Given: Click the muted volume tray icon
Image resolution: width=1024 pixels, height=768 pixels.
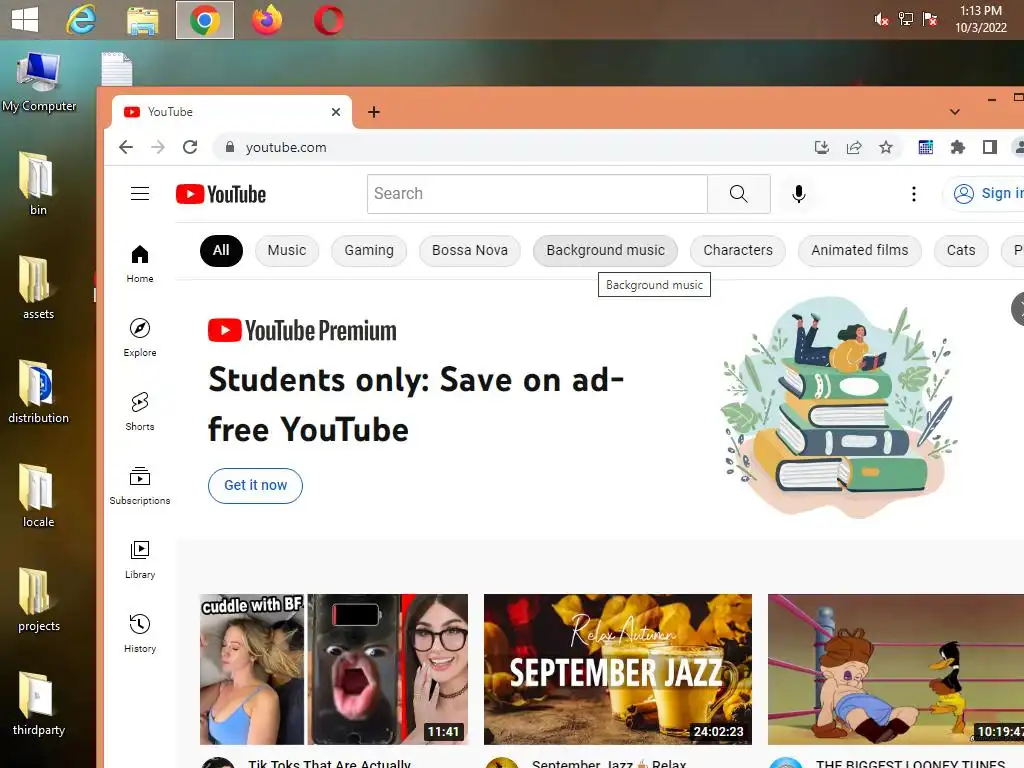Looking at the screenshot, I should click(x=882, y=20).
